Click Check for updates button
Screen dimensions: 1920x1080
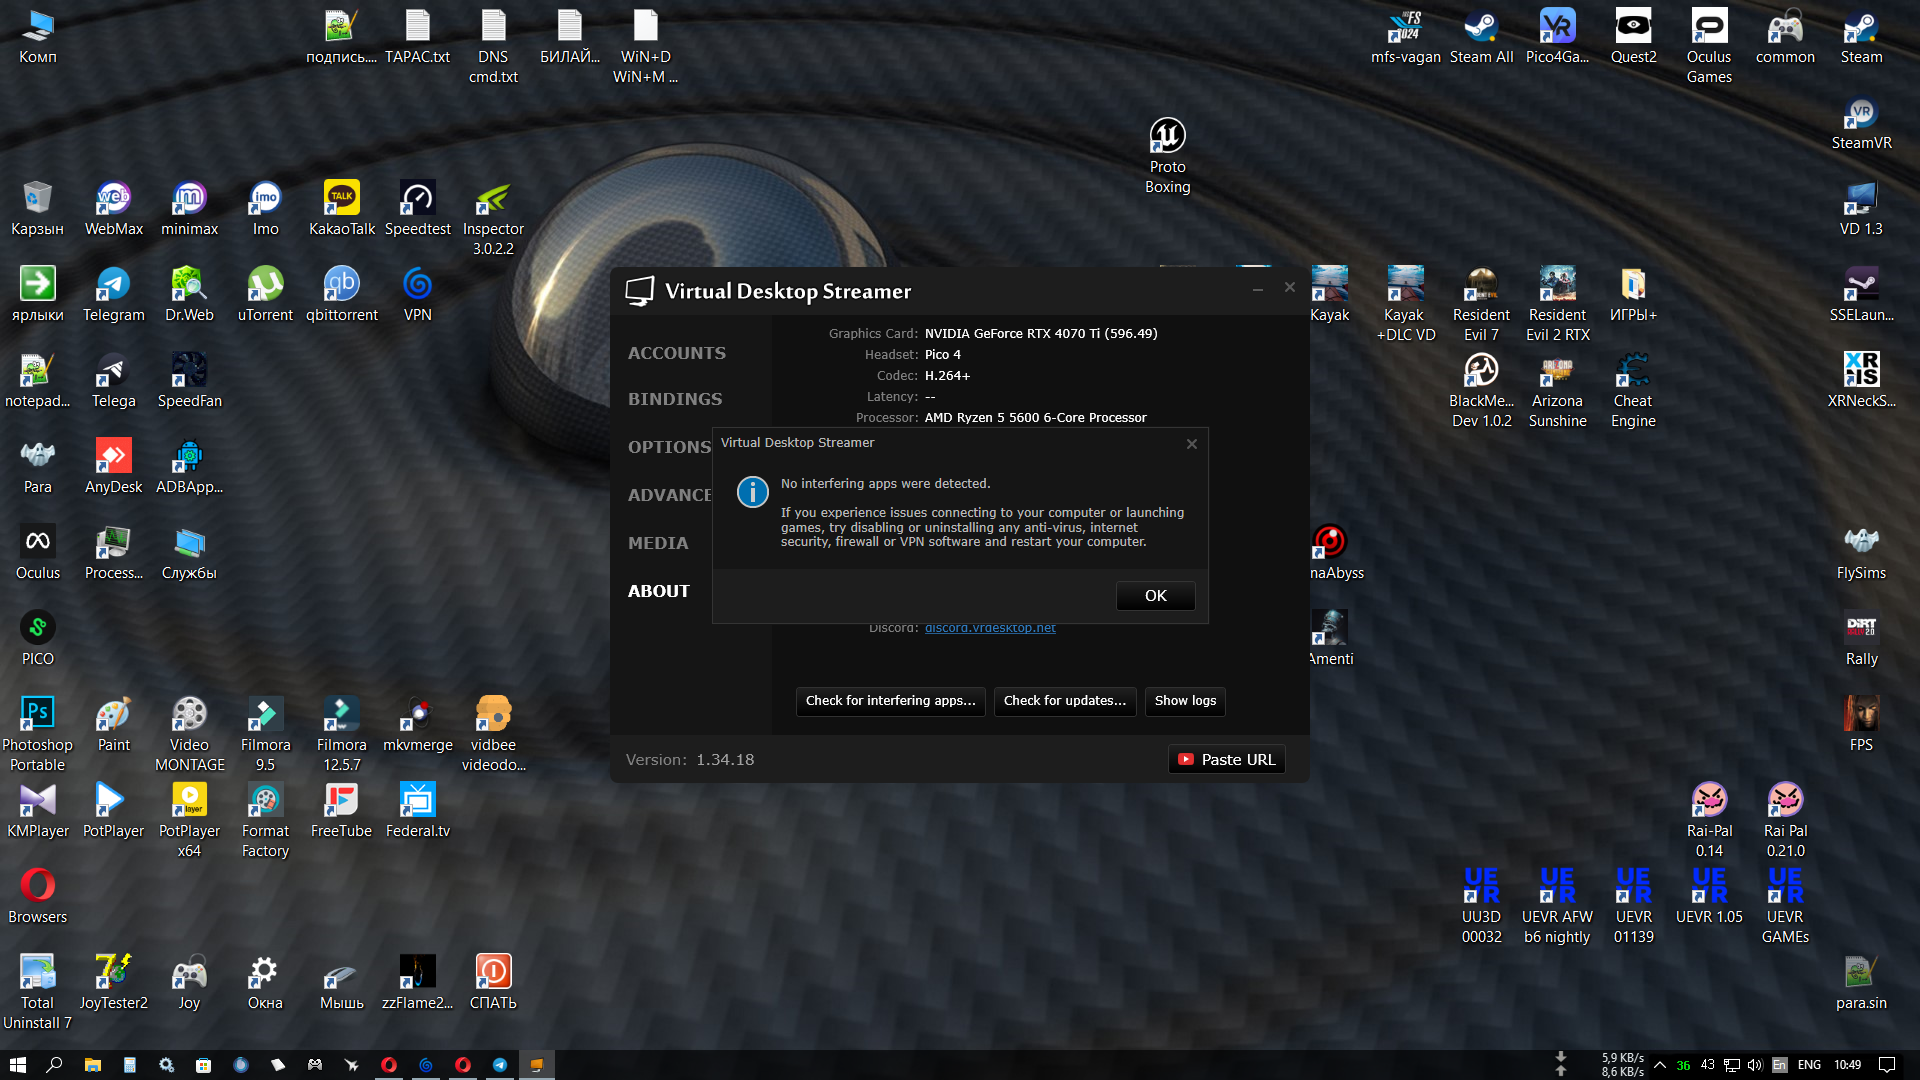tap(1064, 701)
